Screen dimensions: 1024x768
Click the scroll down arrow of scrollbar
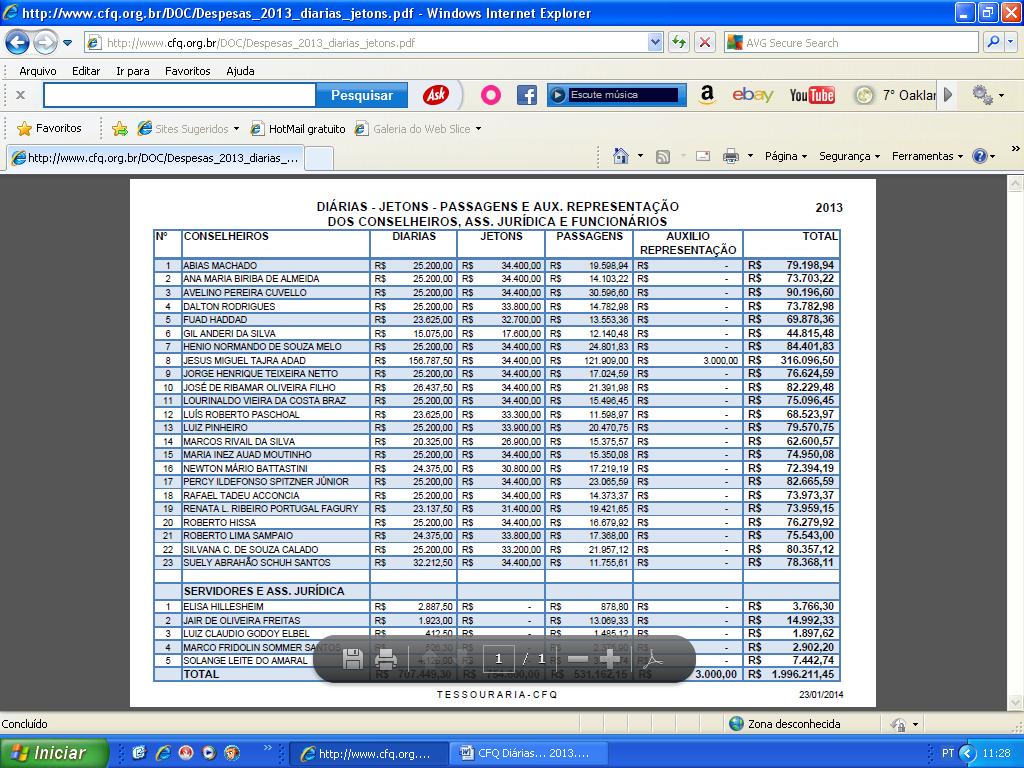pos(1016,703)
